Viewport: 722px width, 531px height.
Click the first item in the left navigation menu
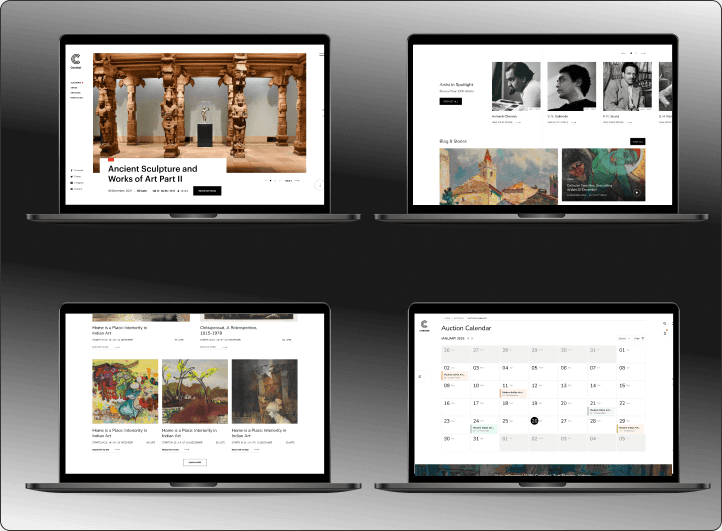tap(76, 82)
